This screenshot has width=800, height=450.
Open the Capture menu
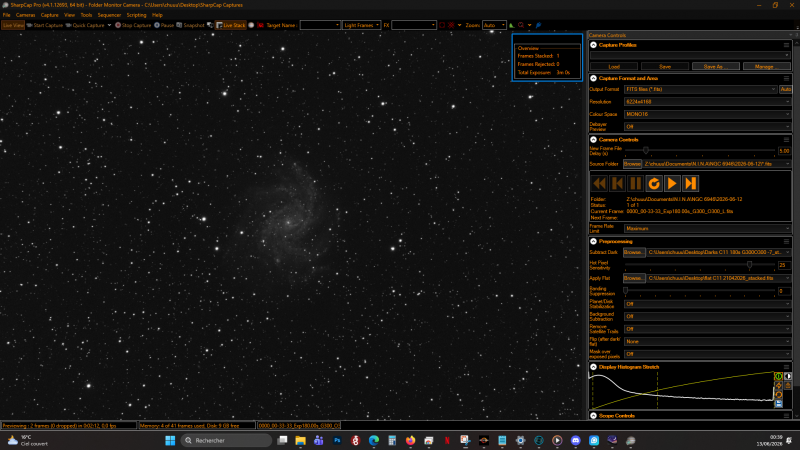[x=49, y=15]
